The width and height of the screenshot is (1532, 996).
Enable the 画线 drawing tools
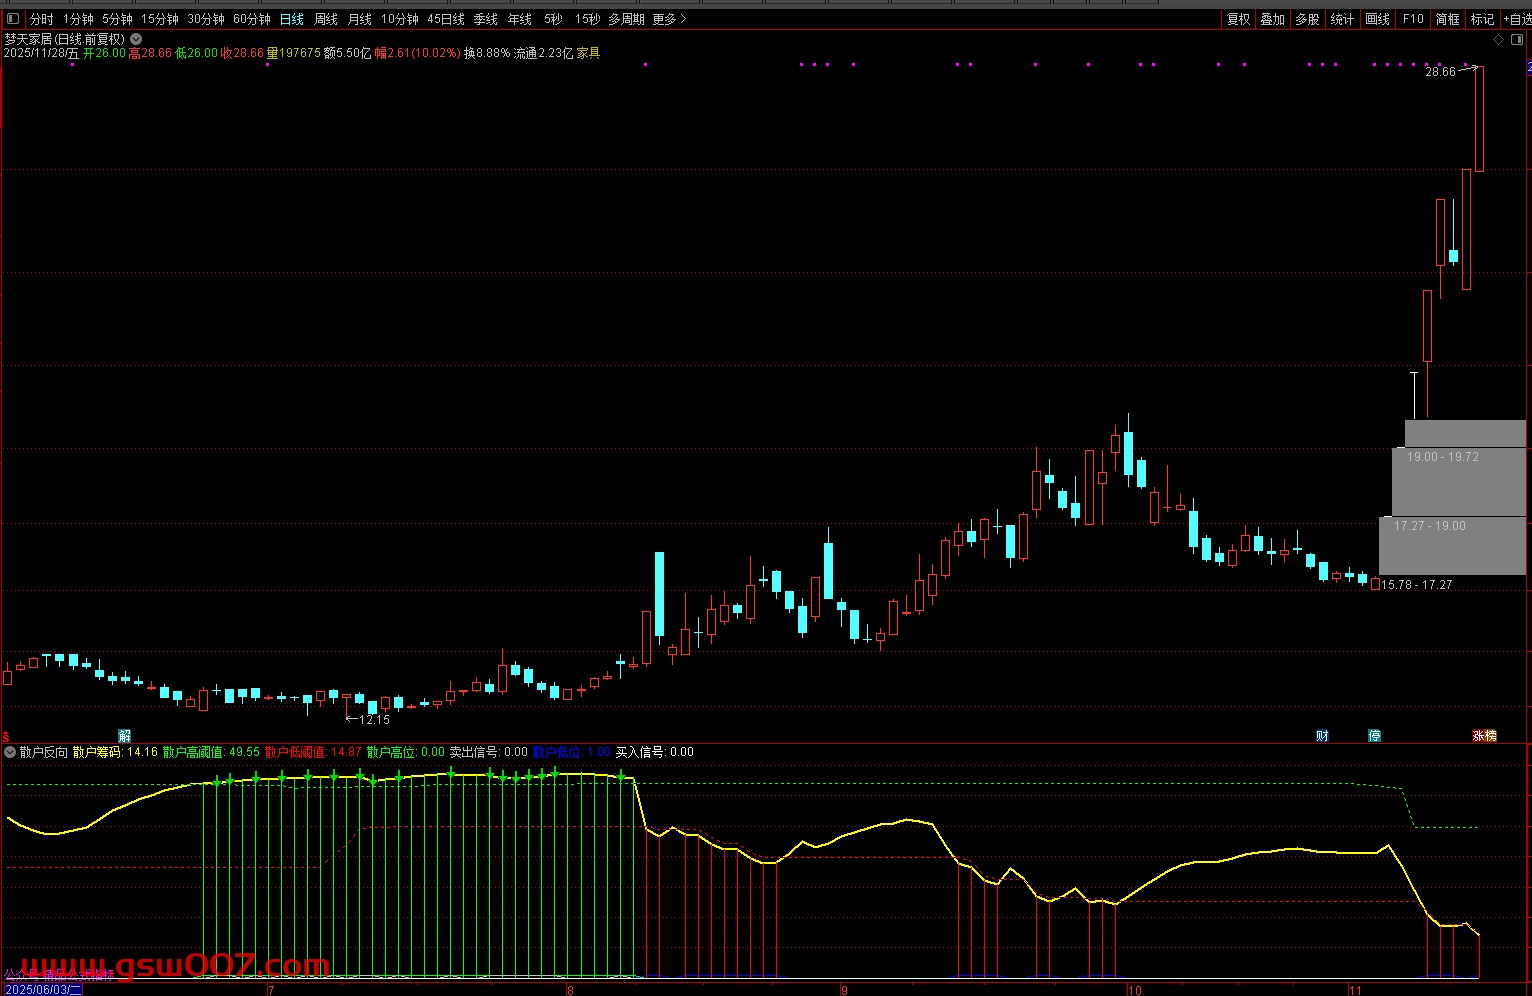point(1377,19)
